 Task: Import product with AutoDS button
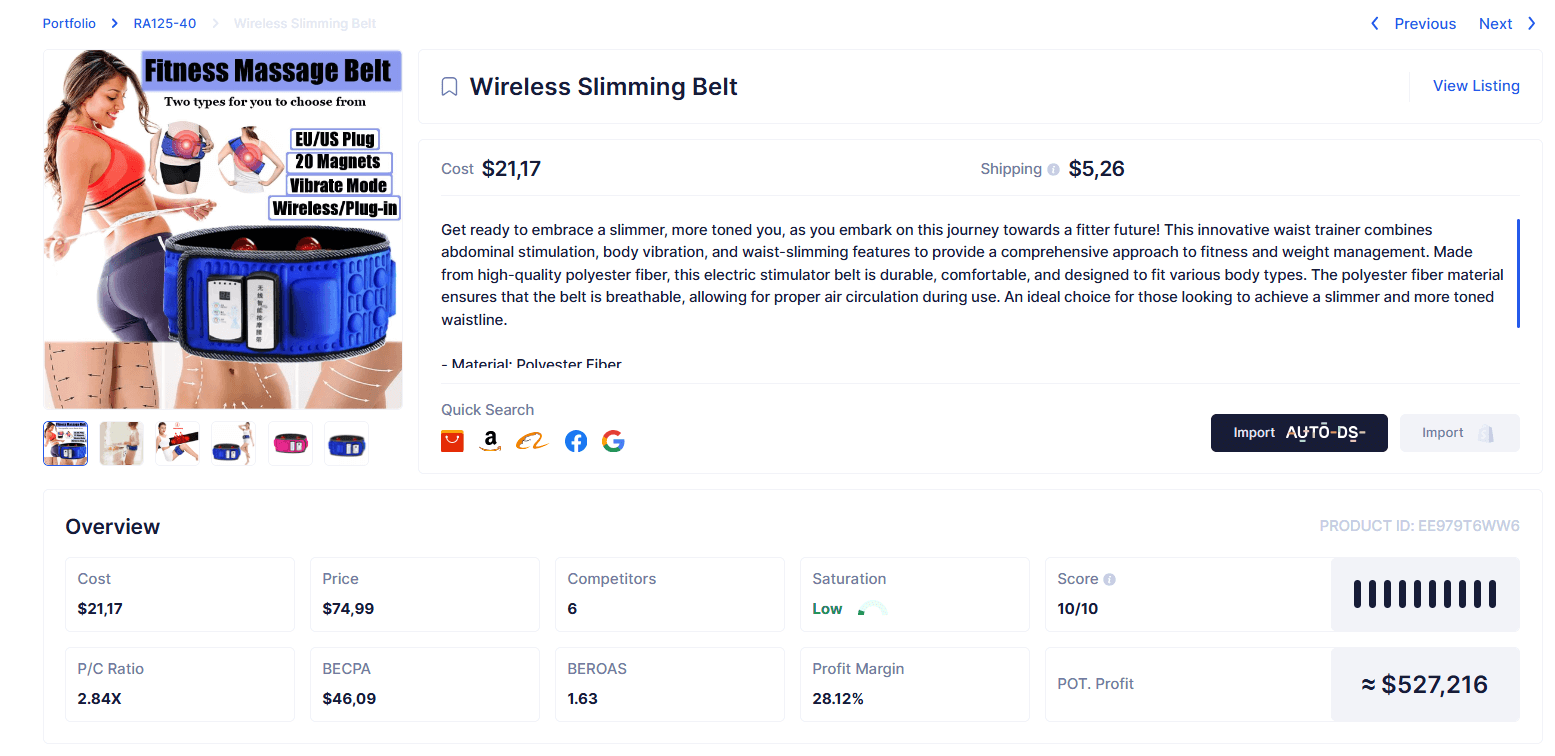point(1299,433)
